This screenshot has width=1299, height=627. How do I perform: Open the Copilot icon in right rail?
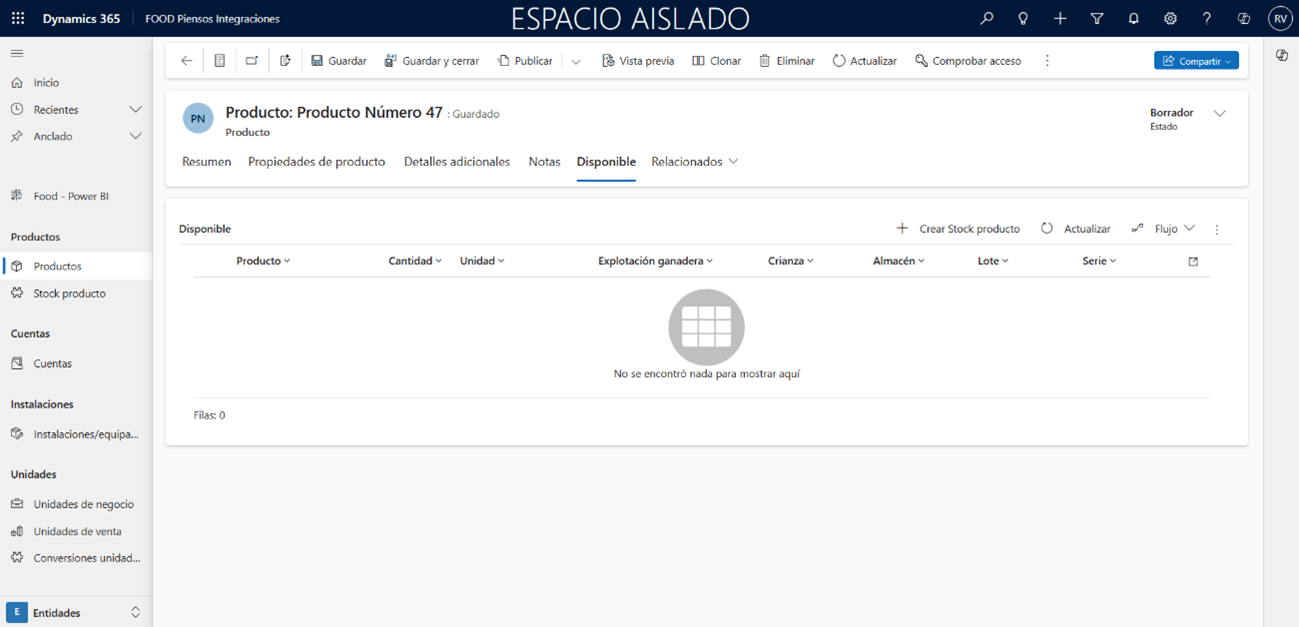(x=1282, y=56)
